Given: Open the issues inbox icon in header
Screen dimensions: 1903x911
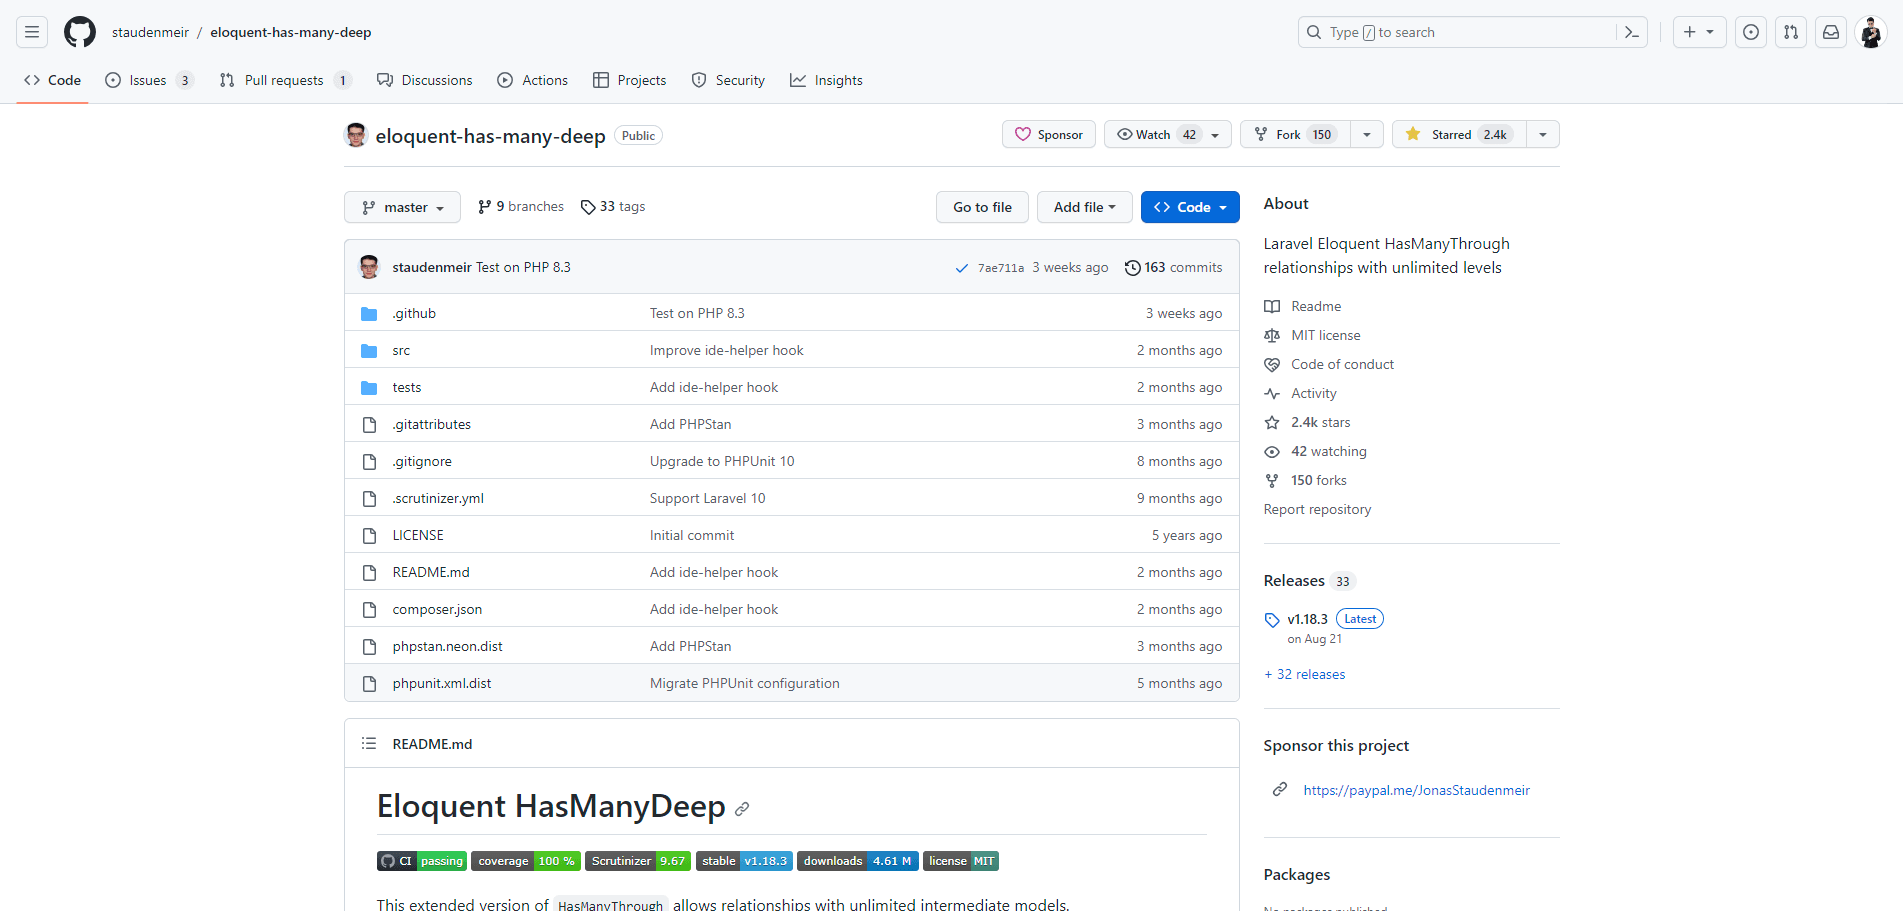Looking at the screenshot, I should coord(1751,32).
